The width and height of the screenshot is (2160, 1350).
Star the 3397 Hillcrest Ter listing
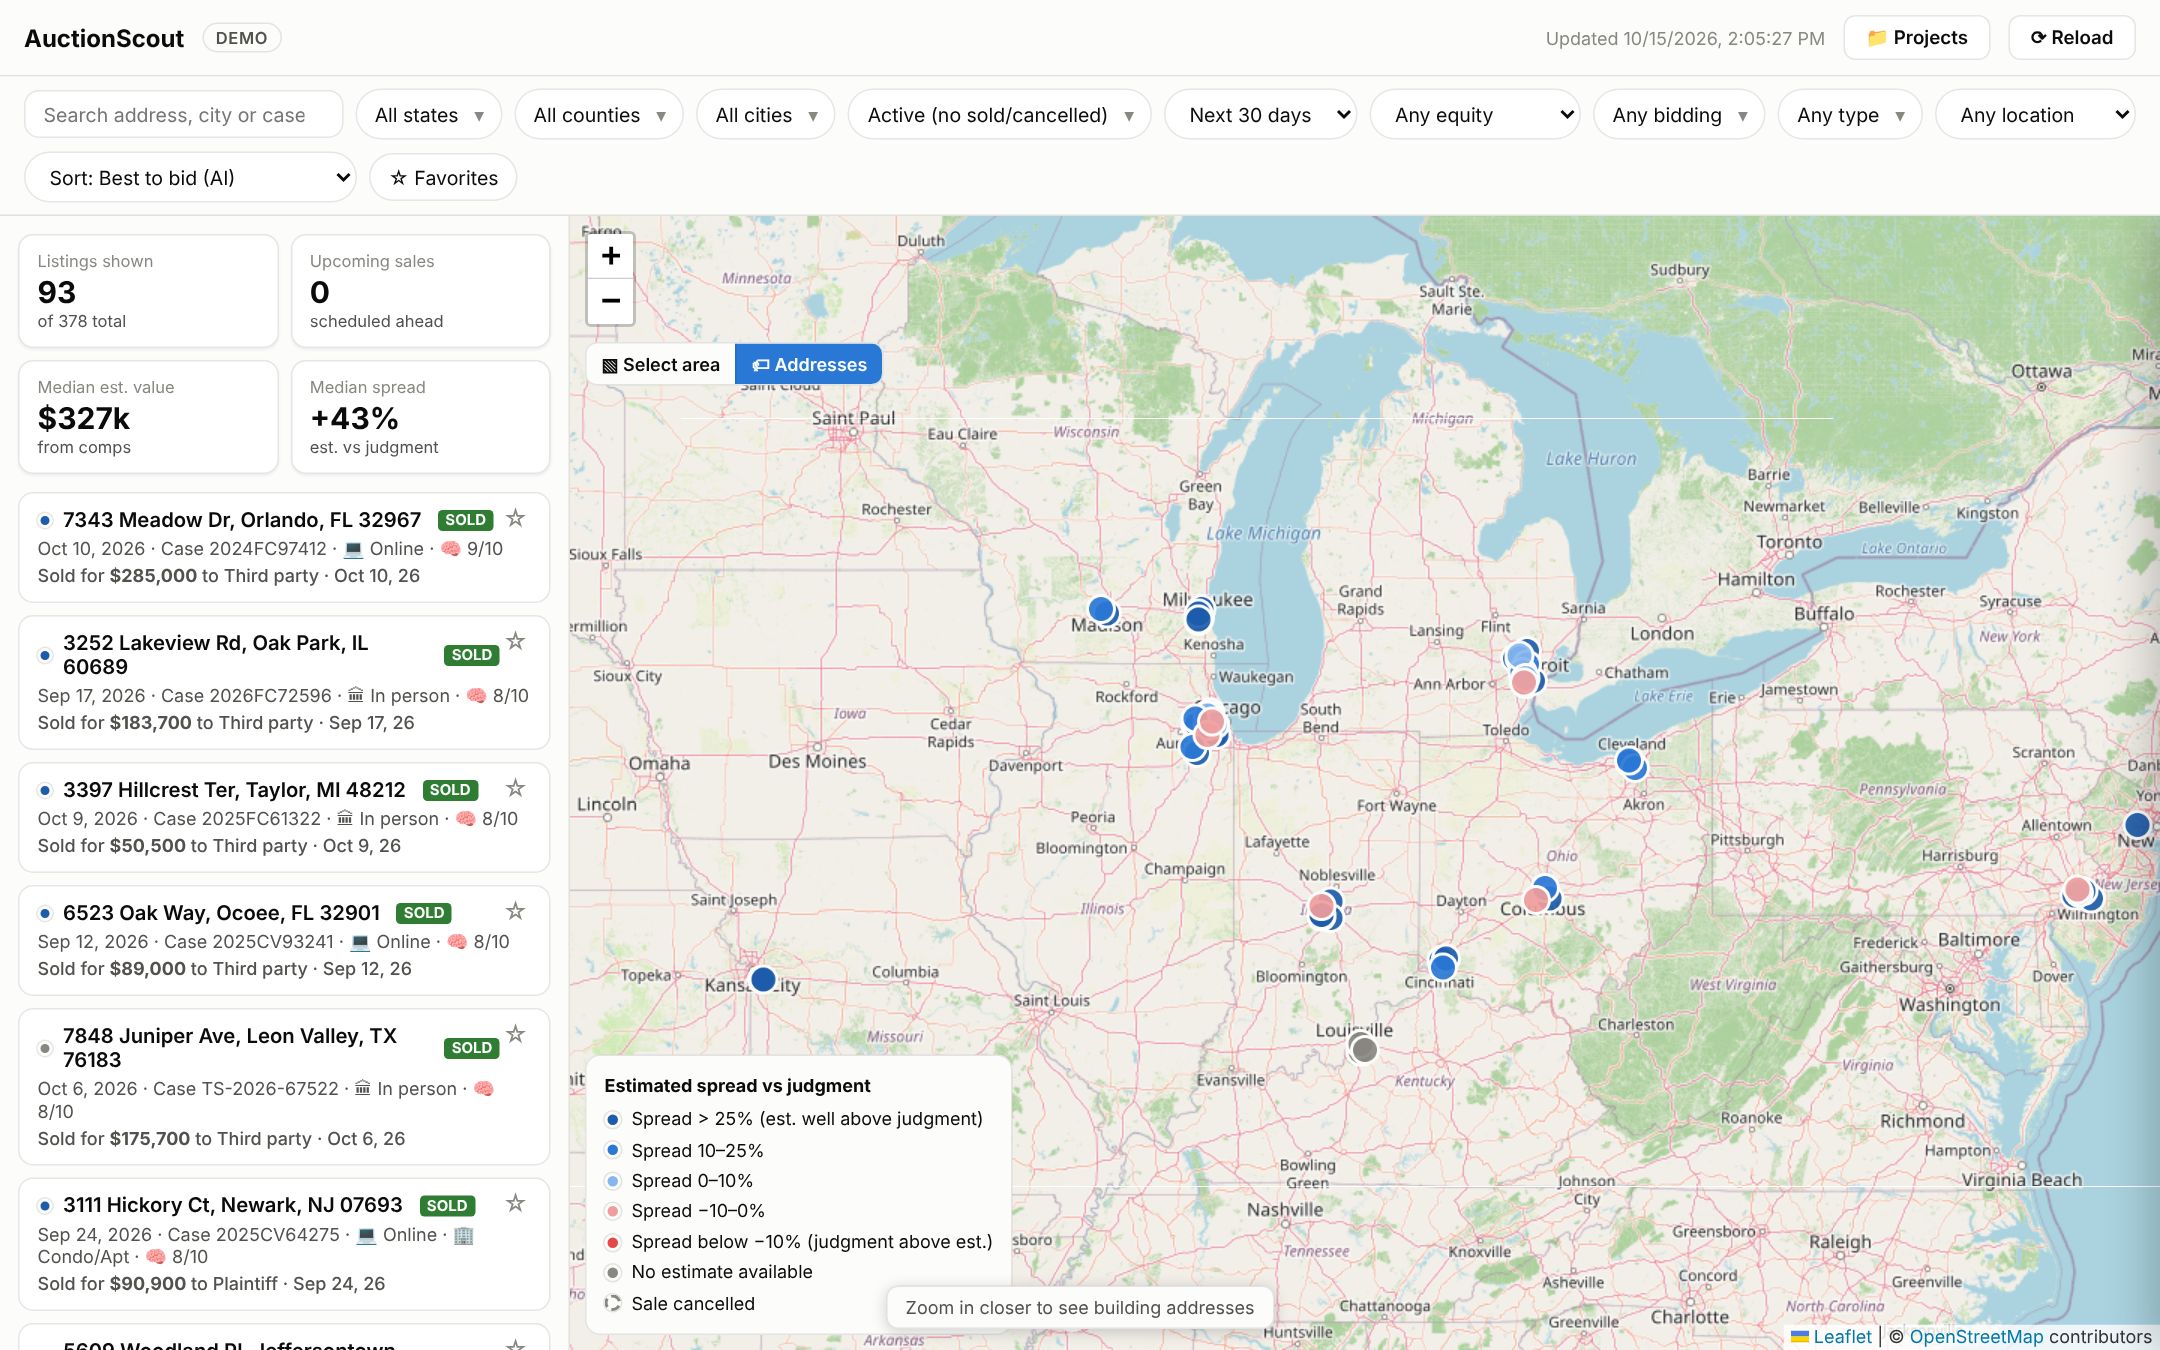(x=515, y=788)
